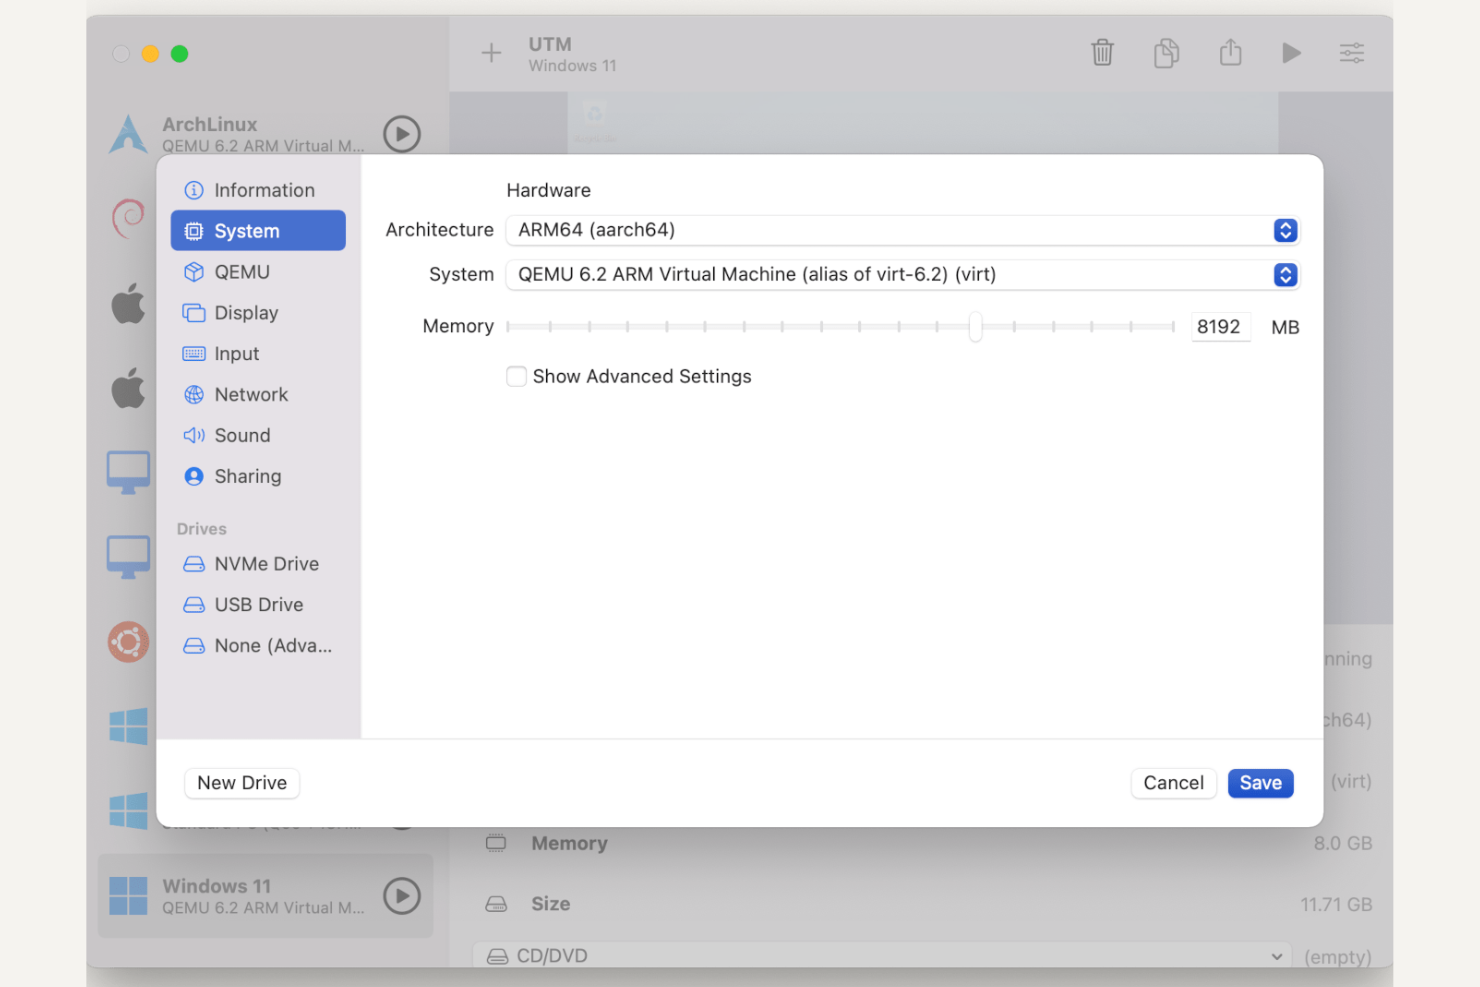
Task: Save the VM settings
Action: pos(1260,783)
